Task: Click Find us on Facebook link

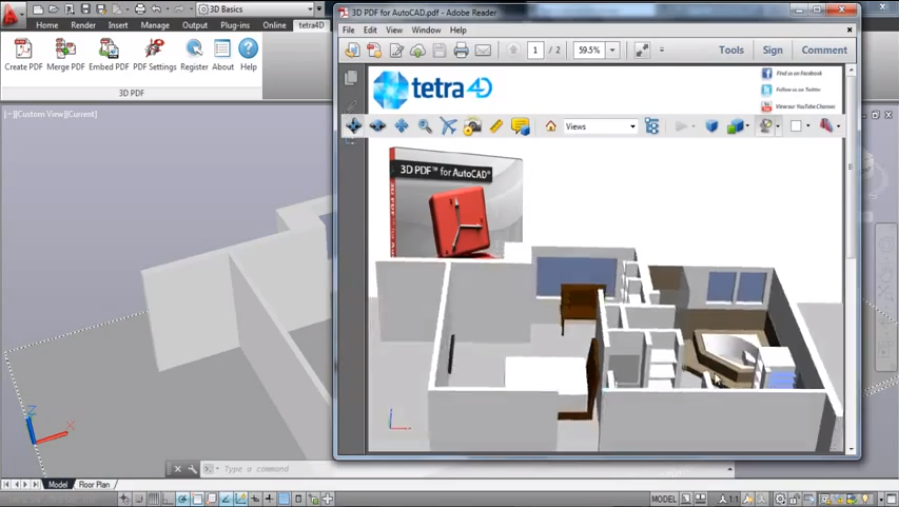Action: pos(792,73)
